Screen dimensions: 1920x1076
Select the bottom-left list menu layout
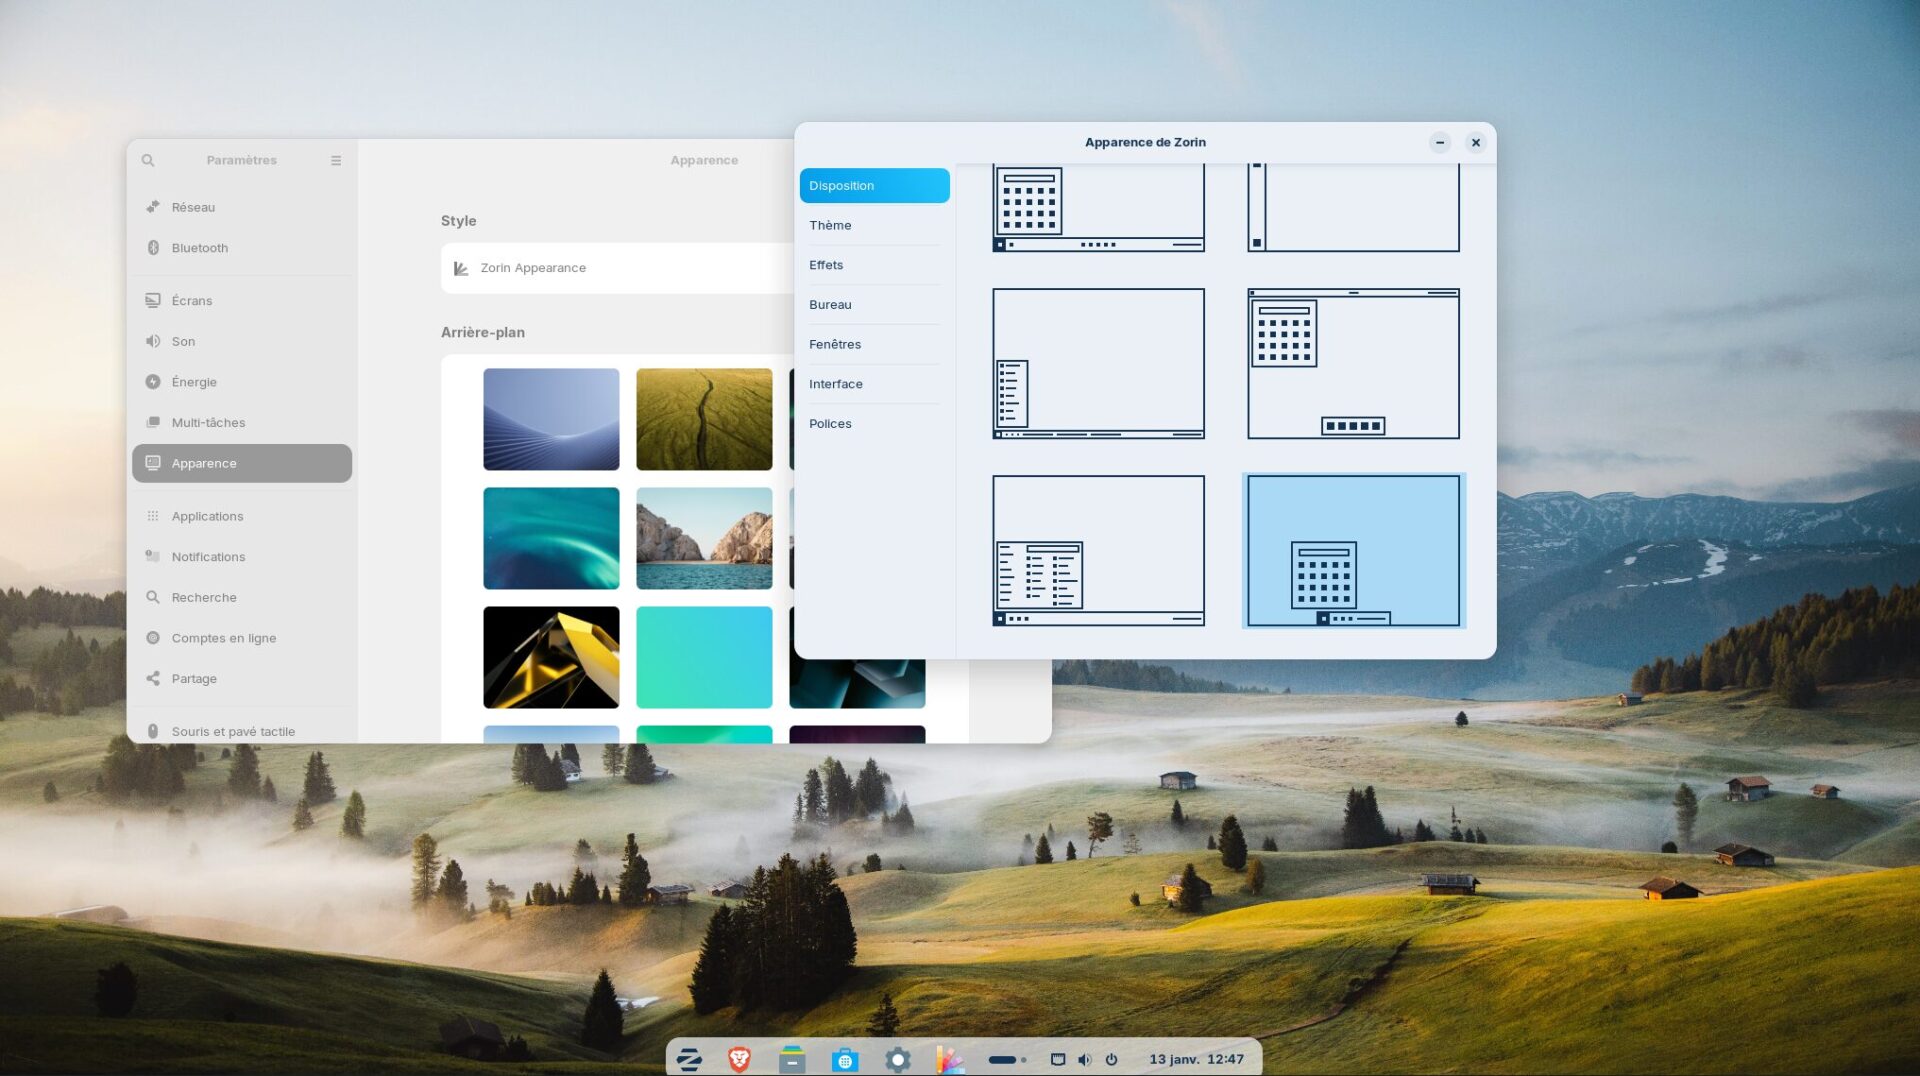pos(1098,364)
